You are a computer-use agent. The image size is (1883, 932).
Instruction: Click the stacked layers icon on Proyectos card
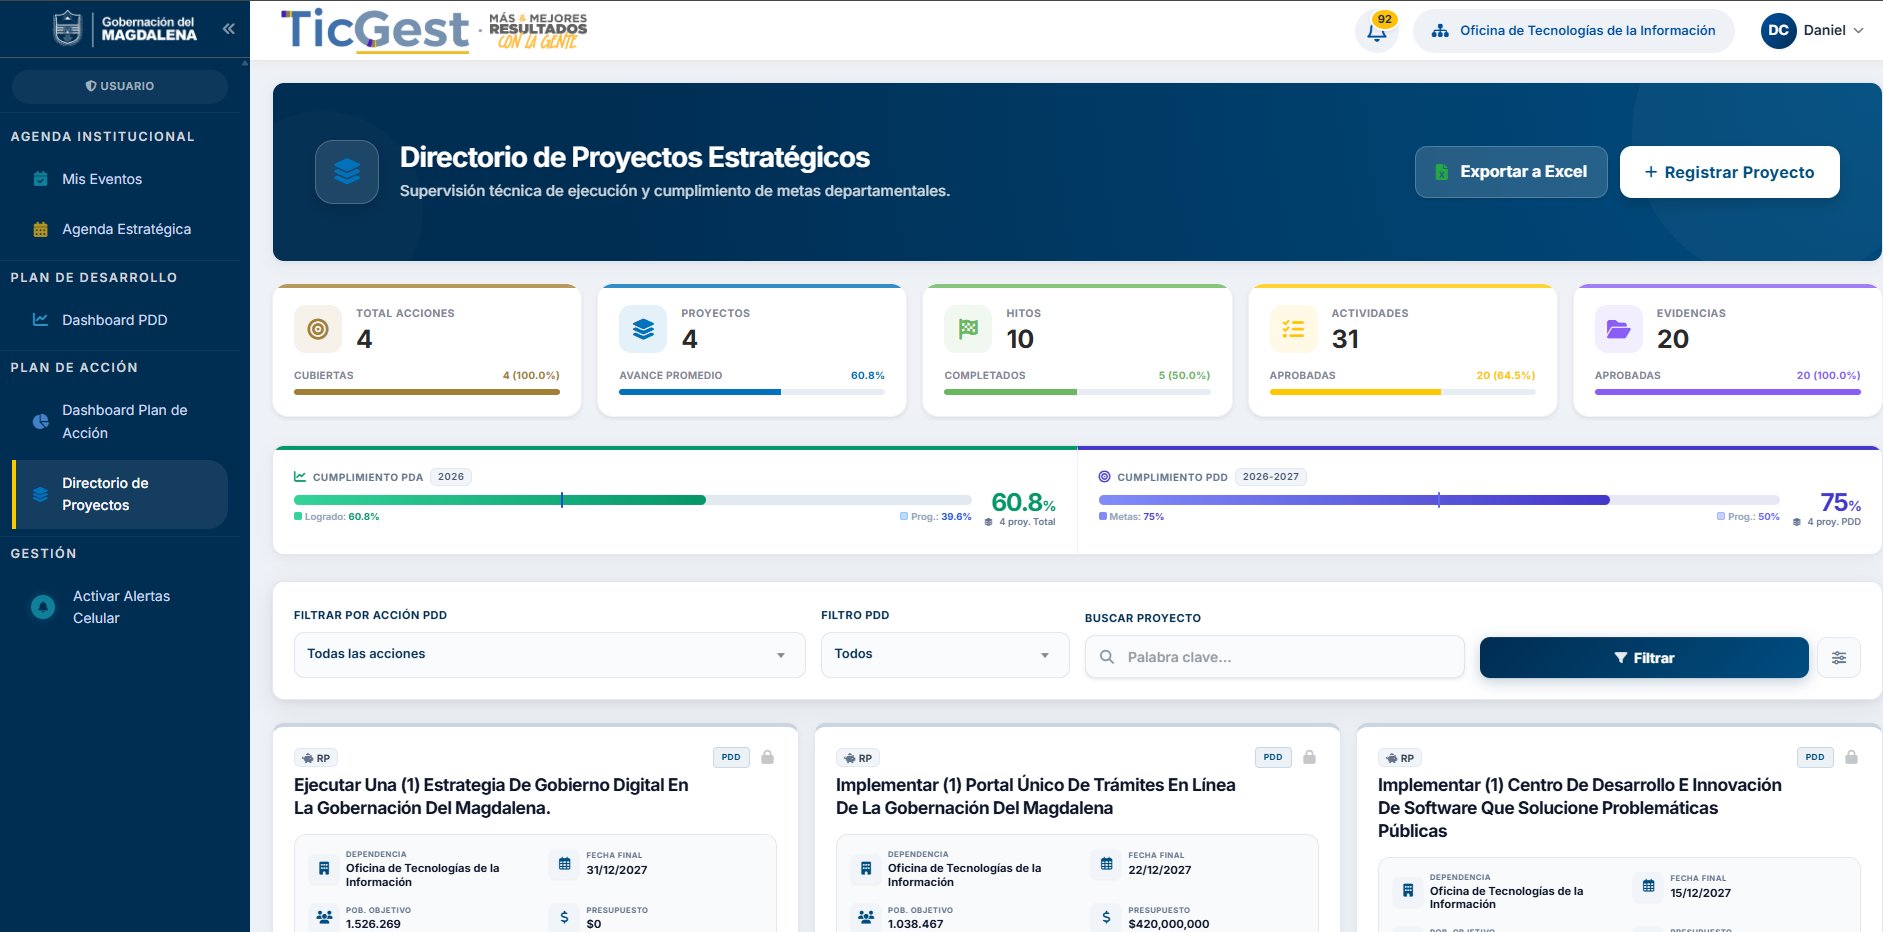[x=643, y=329]
